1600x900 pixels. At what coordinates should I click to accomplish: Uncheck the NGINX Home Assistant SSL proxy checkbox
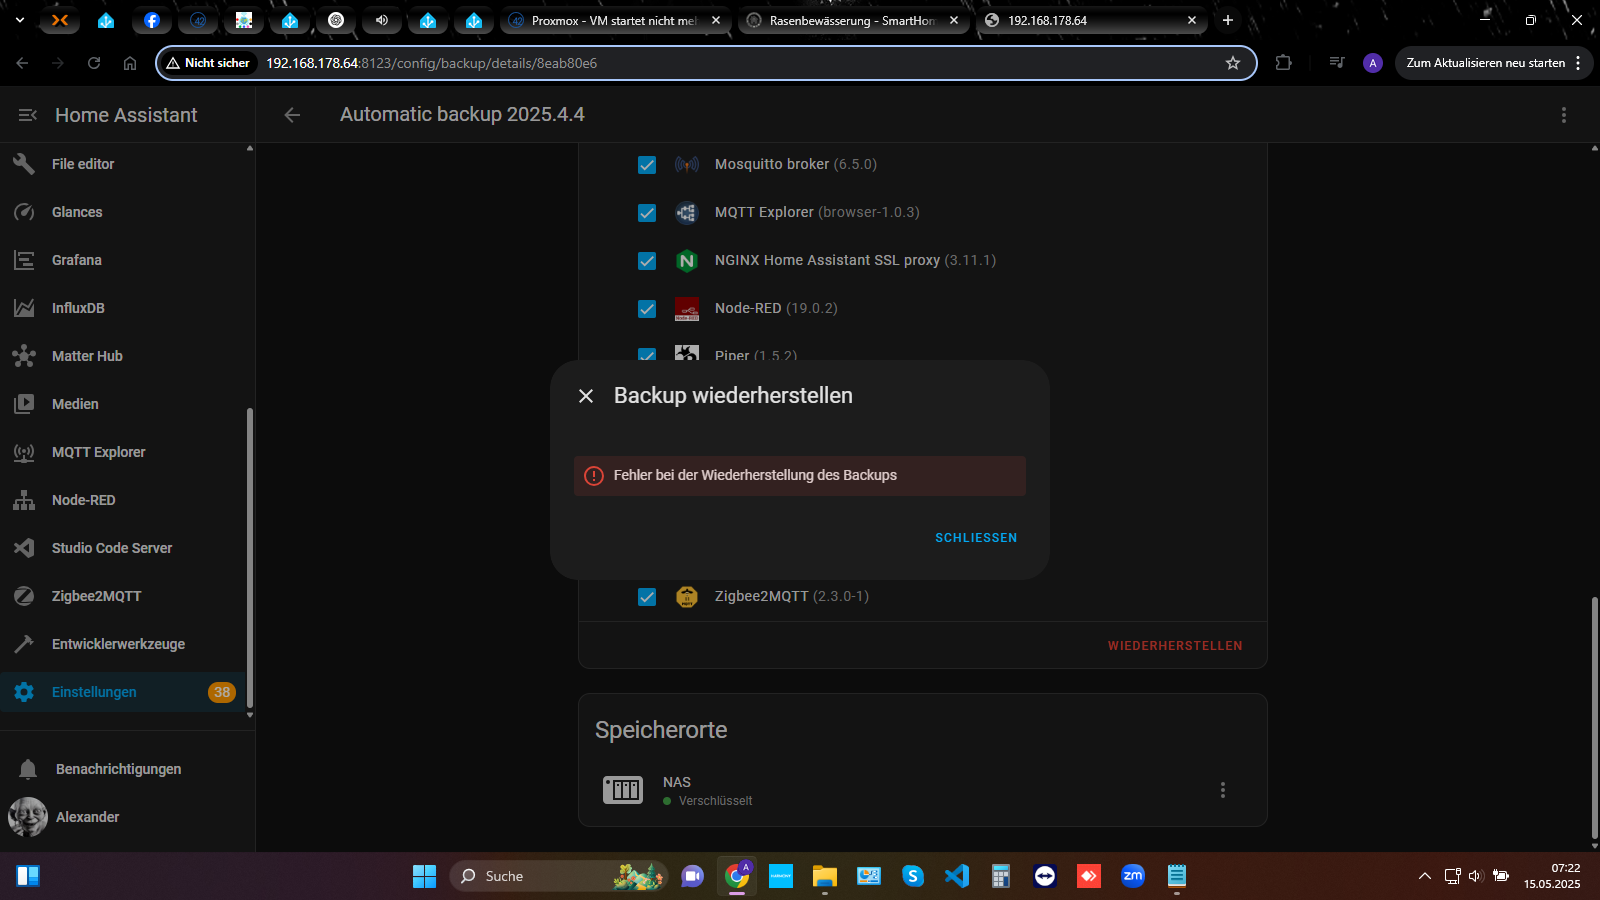coord(647,261)
